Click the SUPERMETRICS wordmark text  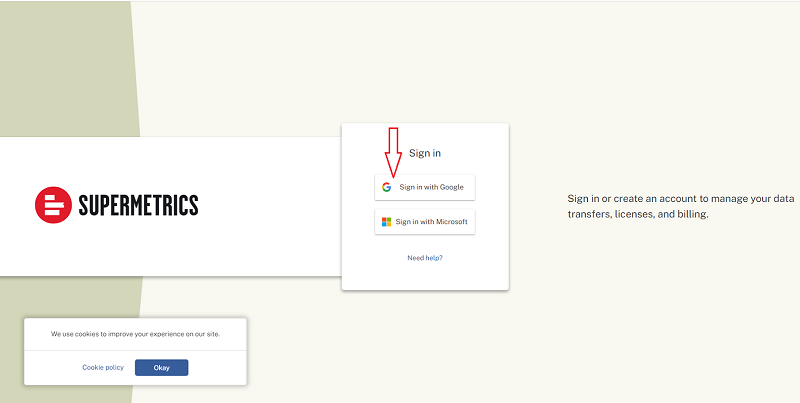(x=138, y=205)
